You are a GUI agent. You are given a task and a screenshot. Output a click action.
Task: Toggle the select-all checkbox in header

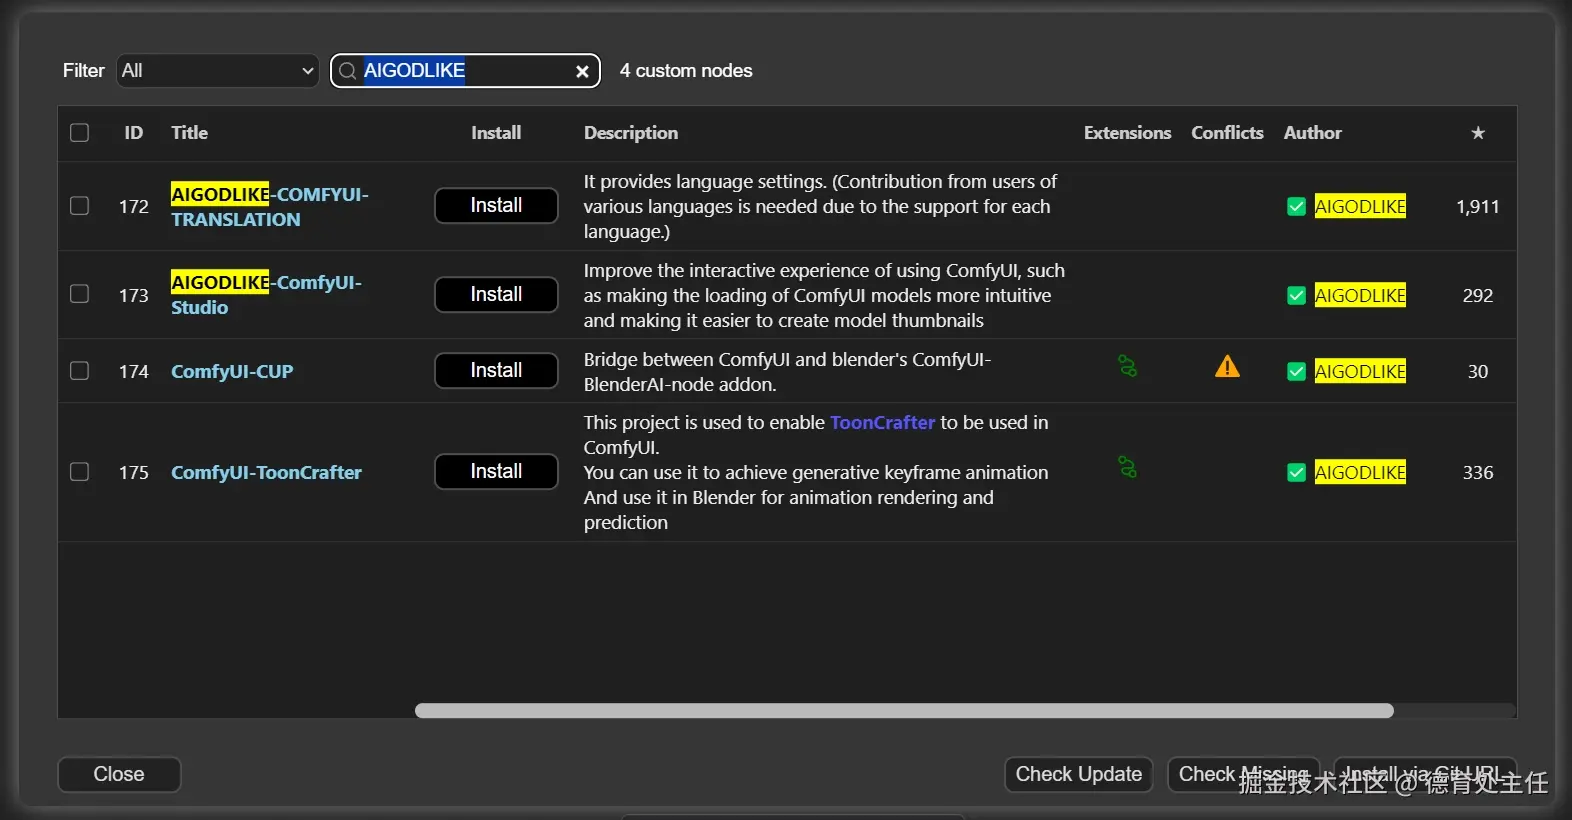(x=80, y=133)
